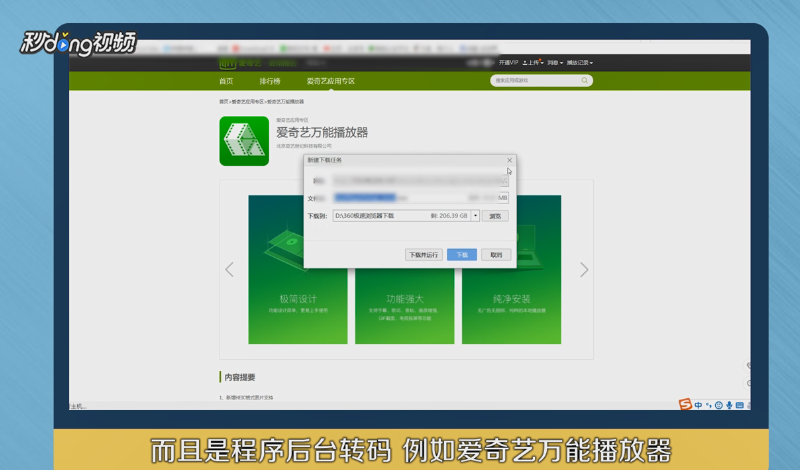Click the Sogou microphone voice input icon
The width and height of the screenshot is (800, 470).
pyautogui.click(x=729, y=405)
